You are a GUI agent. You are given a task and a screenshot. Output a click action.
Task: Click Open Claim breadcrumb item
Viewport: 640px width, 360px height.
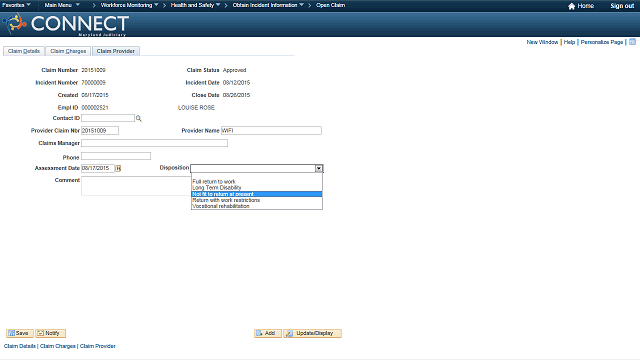pyautogui.click(x=331, y=5)
